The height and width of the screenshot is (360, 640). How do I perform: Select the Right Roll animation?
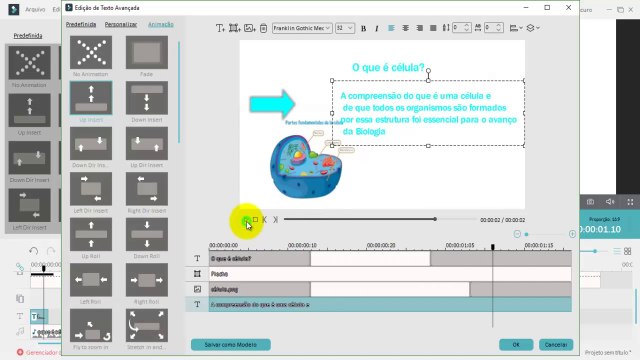147,280
